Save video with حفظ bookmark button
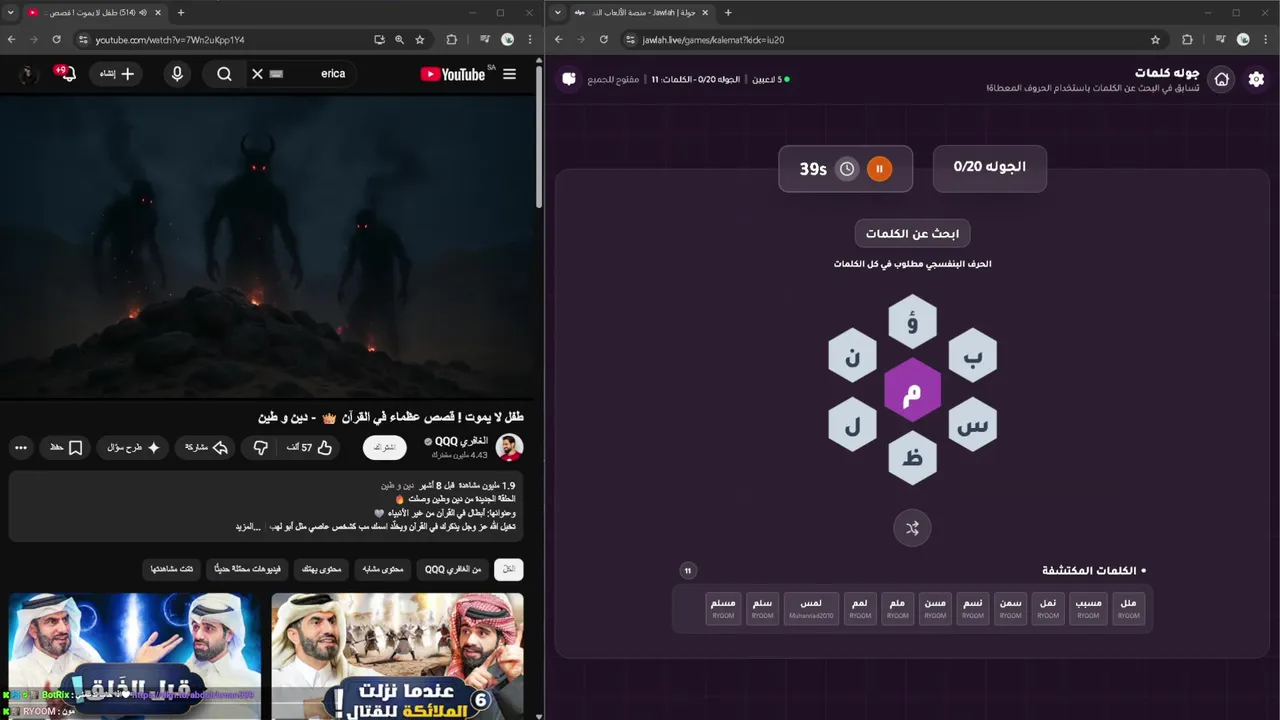 (66, 448)
